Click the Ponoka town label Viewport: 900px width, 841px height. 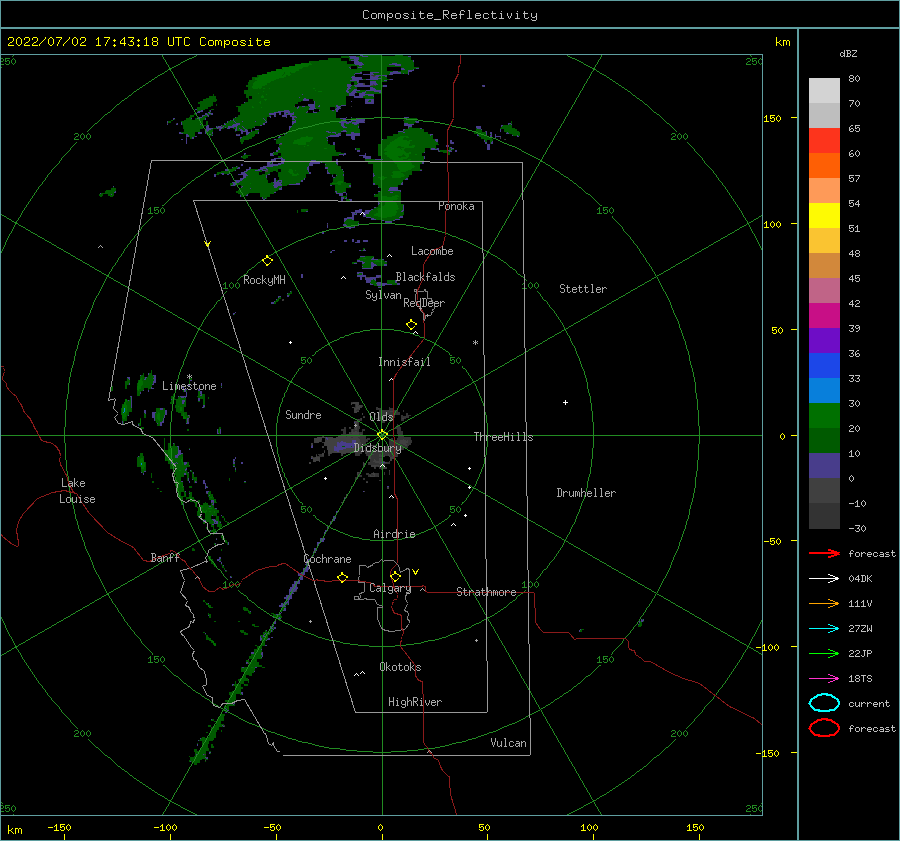point(456,206)
